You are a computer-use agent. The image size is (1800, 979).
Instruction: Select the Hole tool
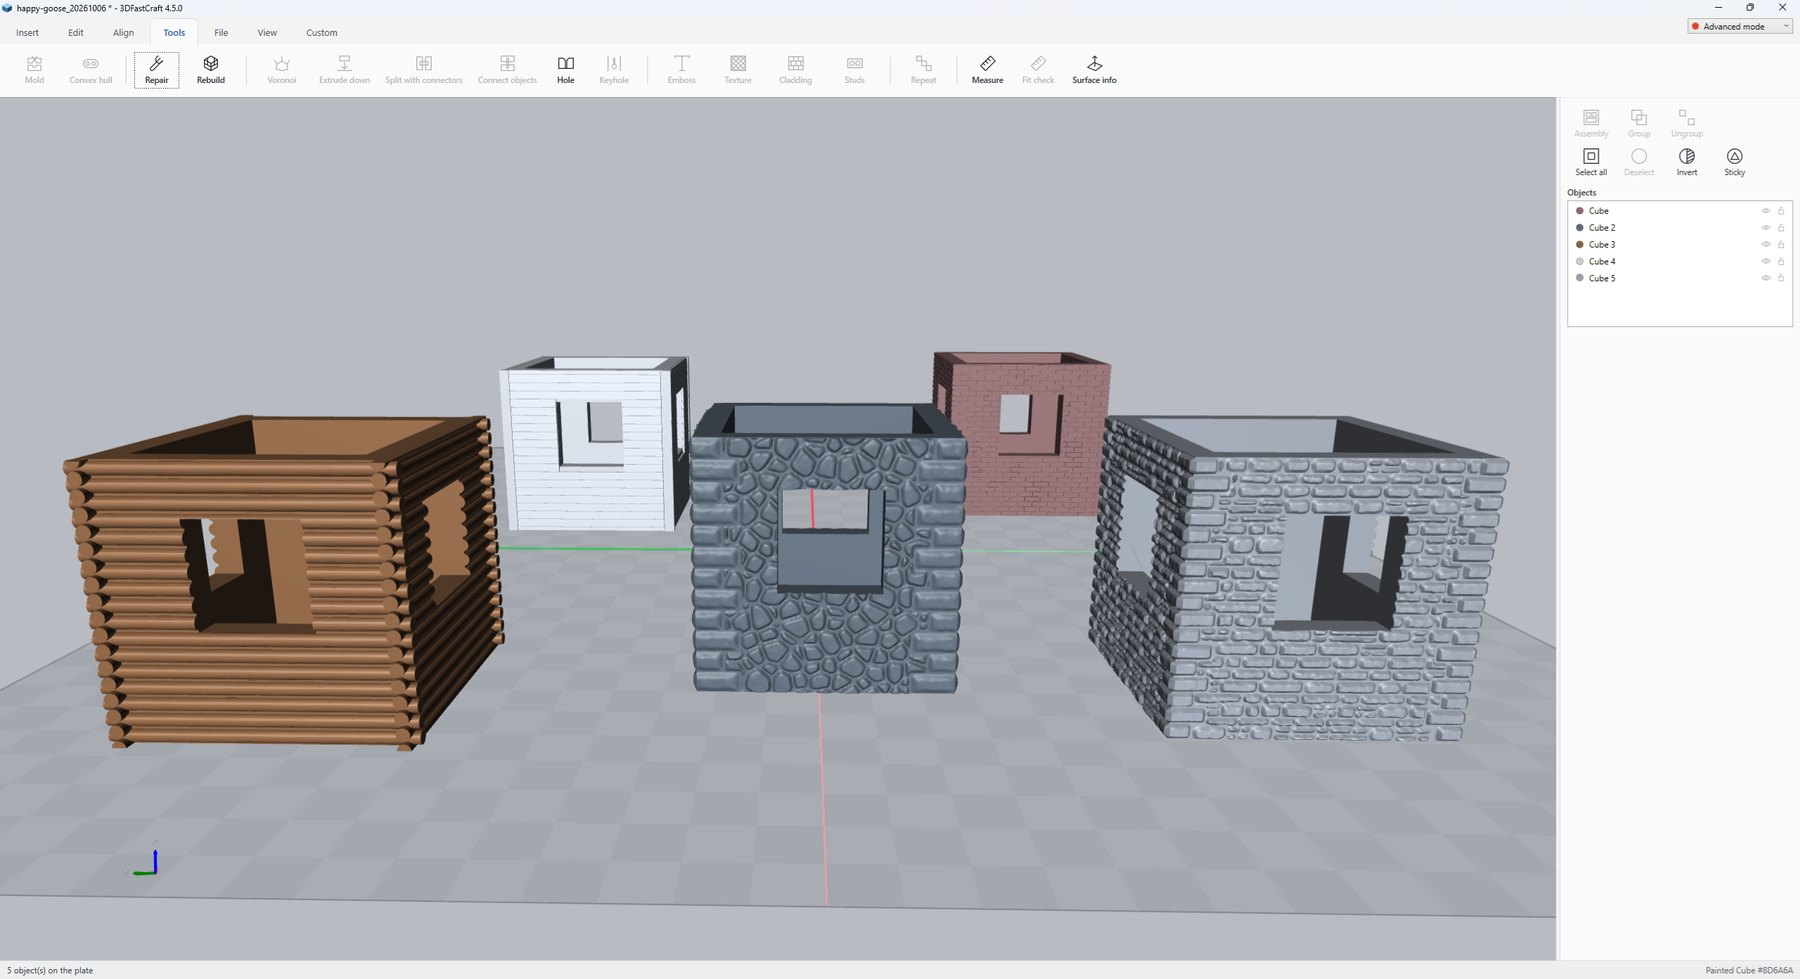[x=566, y=70]
